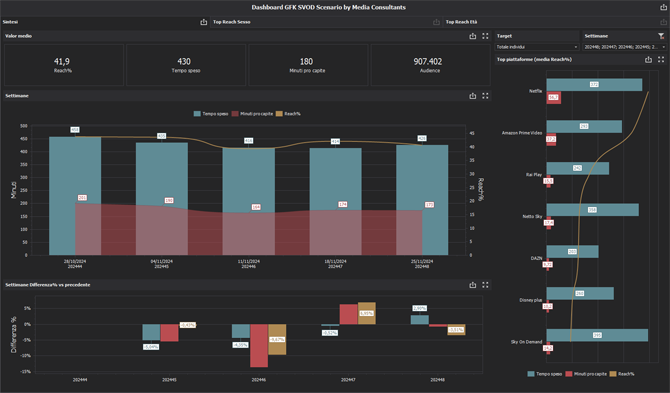Click the Netflix red Minuti pro capite bar

click(x=554, y=97)
